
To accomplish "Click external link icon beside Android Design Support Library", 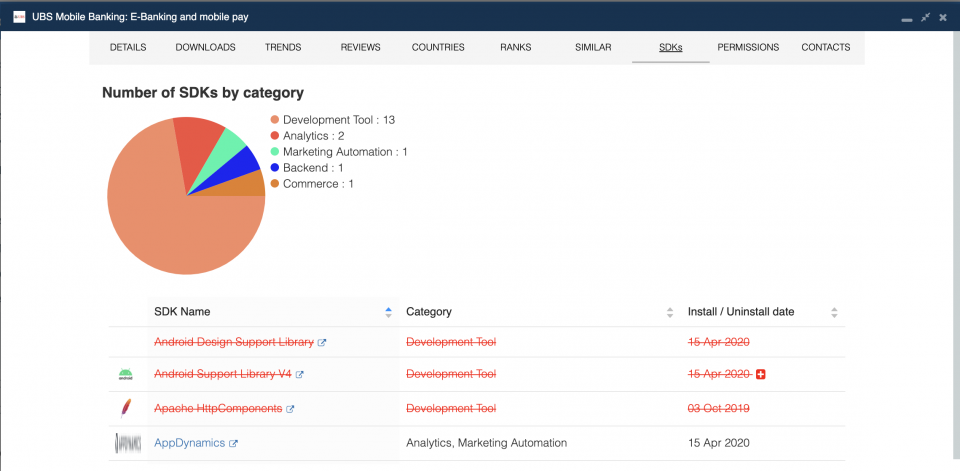I will [x=322, y=343].
